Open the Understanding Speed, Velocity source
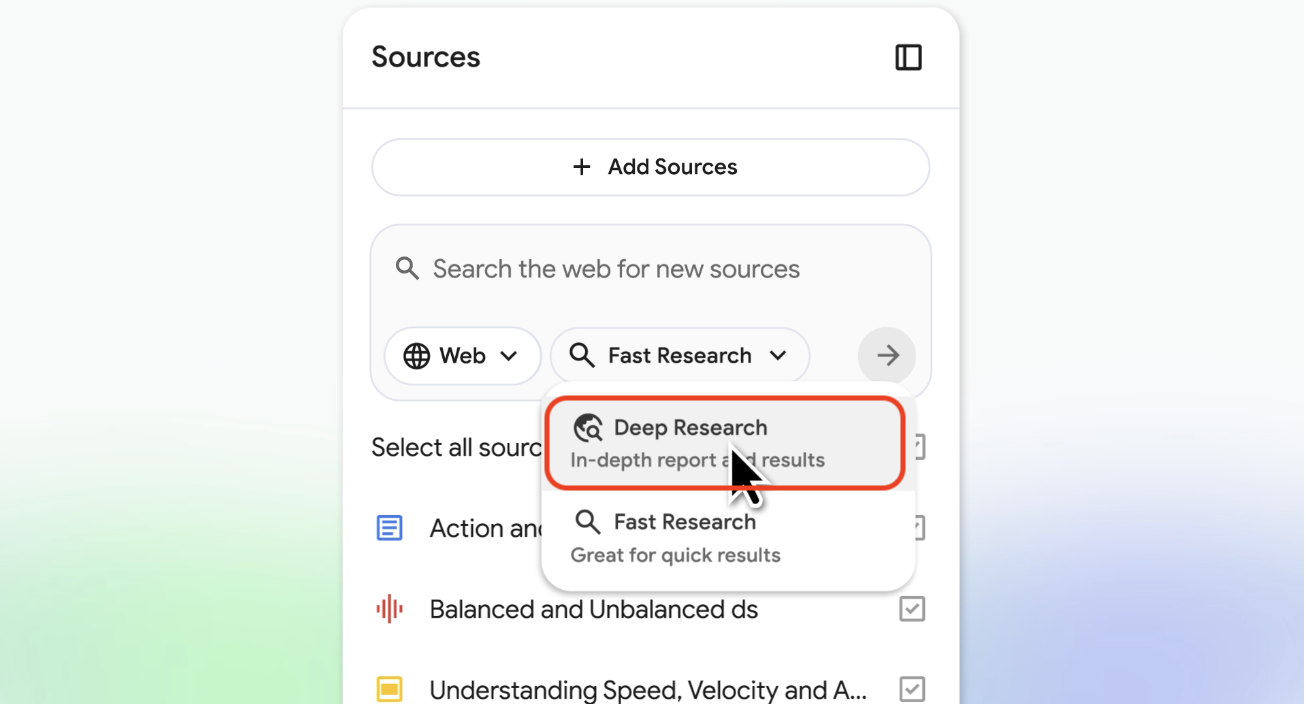The width and height of the screenshot is (1306, 704). pos(647,689)
